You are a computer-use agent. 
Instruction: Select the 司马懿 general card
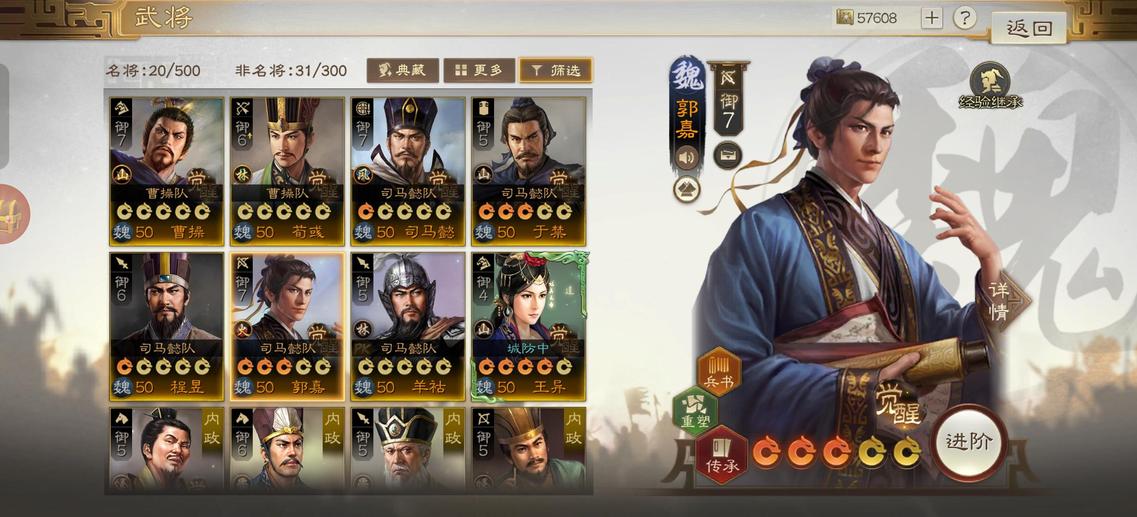pos(408,171)
